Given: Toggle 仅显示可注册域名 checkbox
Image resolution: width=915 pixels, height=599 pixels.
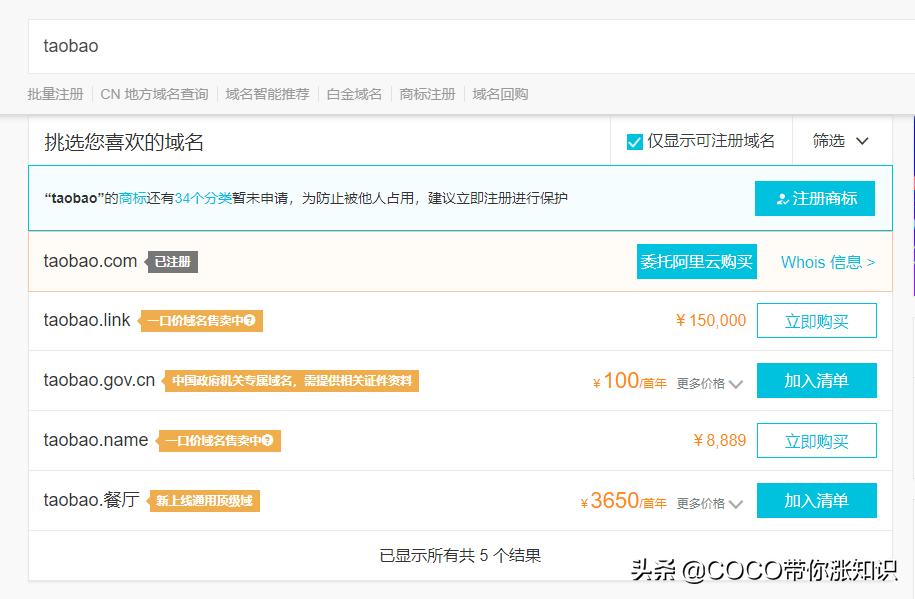Looking at the screenshot, I should 634,142.
